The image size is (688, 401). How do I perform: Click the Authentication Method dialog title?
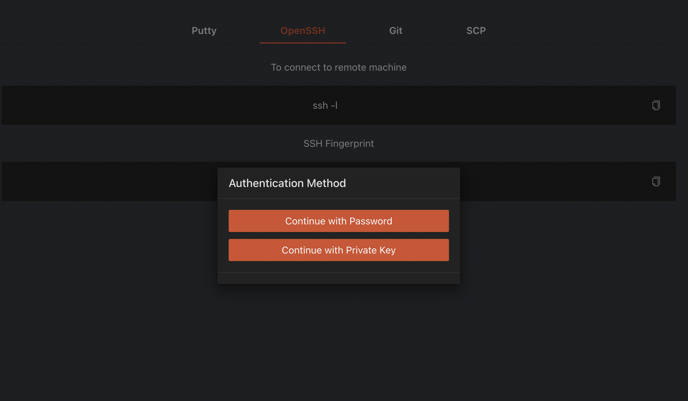coord(287,183)
